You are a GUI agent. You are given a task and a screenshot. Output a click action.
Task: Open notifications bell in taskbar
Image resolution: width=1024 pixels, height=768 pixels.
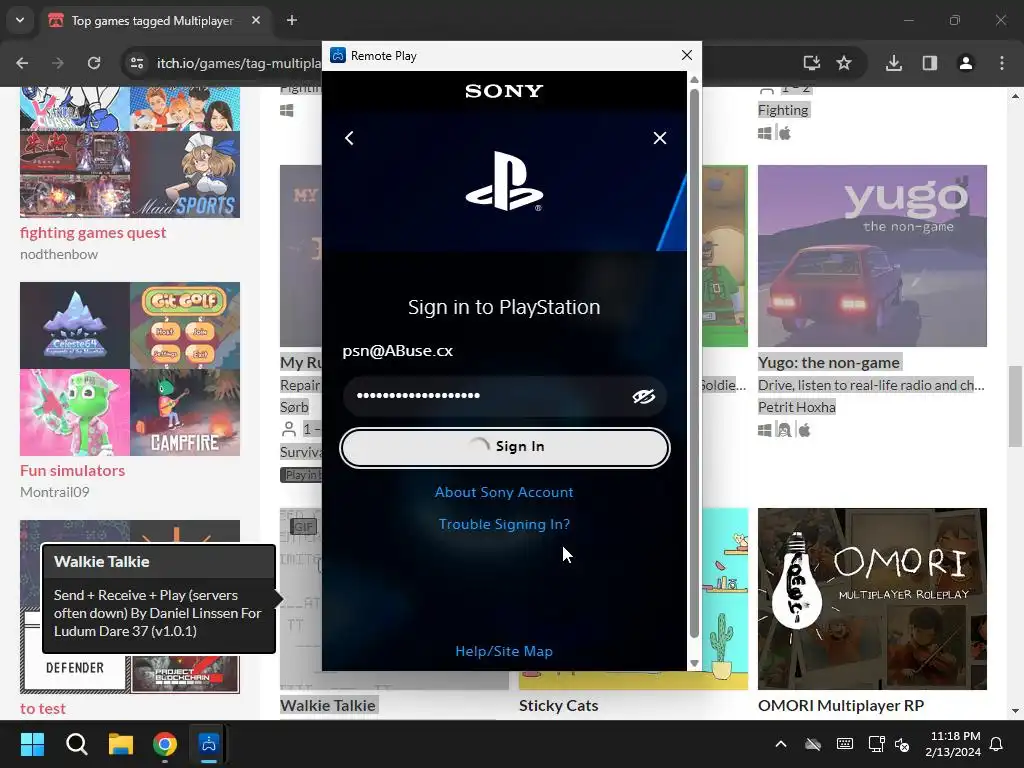996,744
